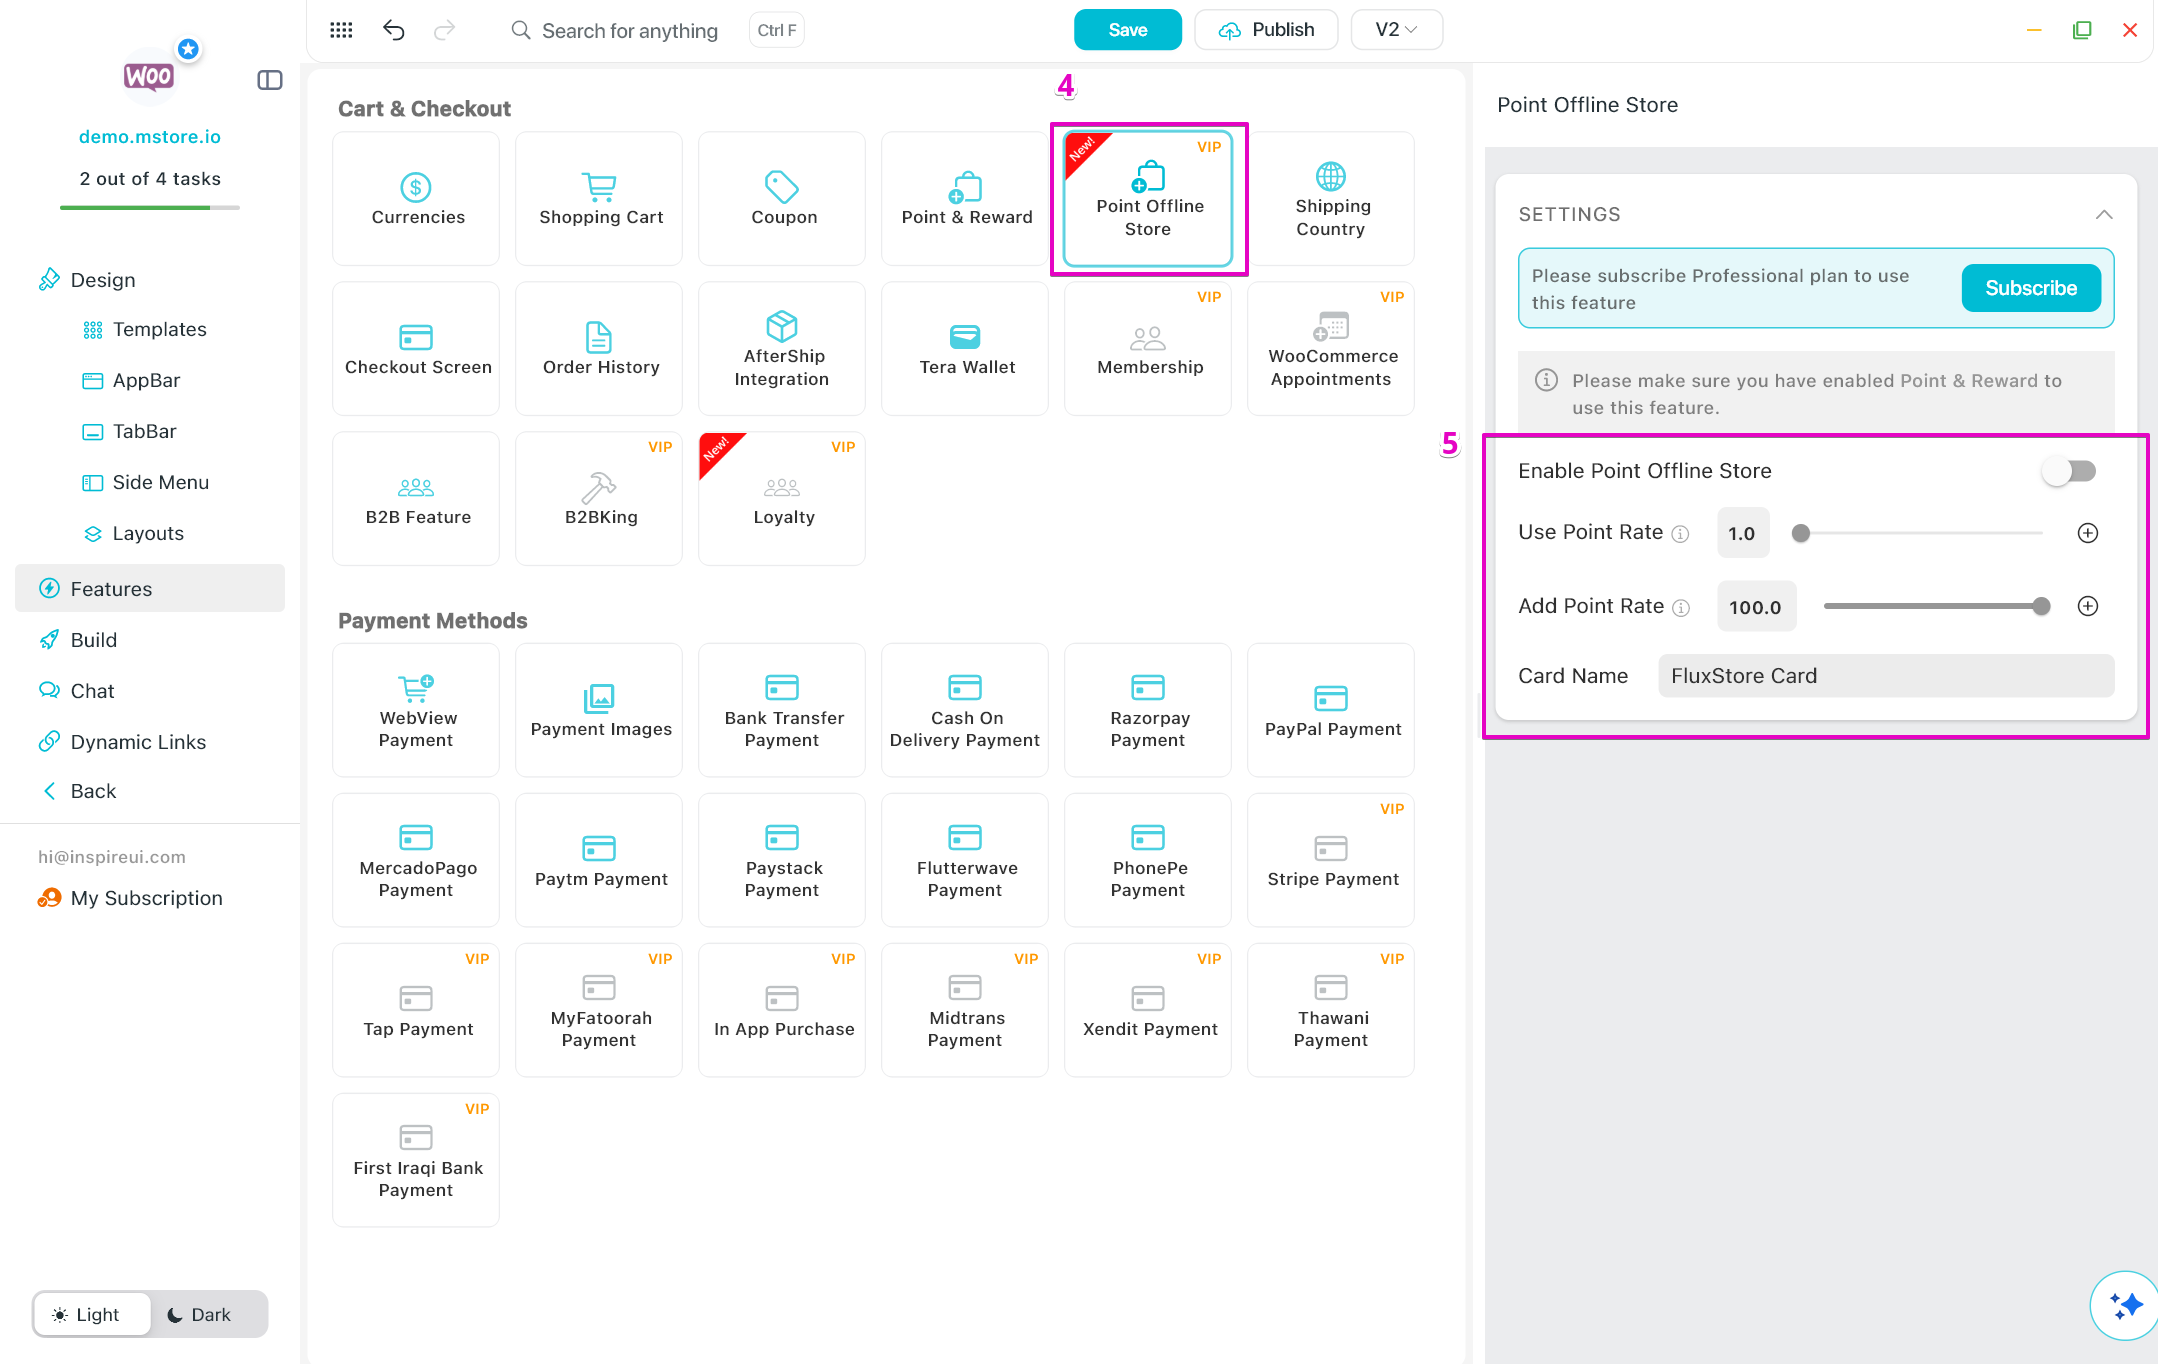This screenshot has height=1364, width=2158.
Task: Open the Tera Wallet card
Action: (965, 348)
